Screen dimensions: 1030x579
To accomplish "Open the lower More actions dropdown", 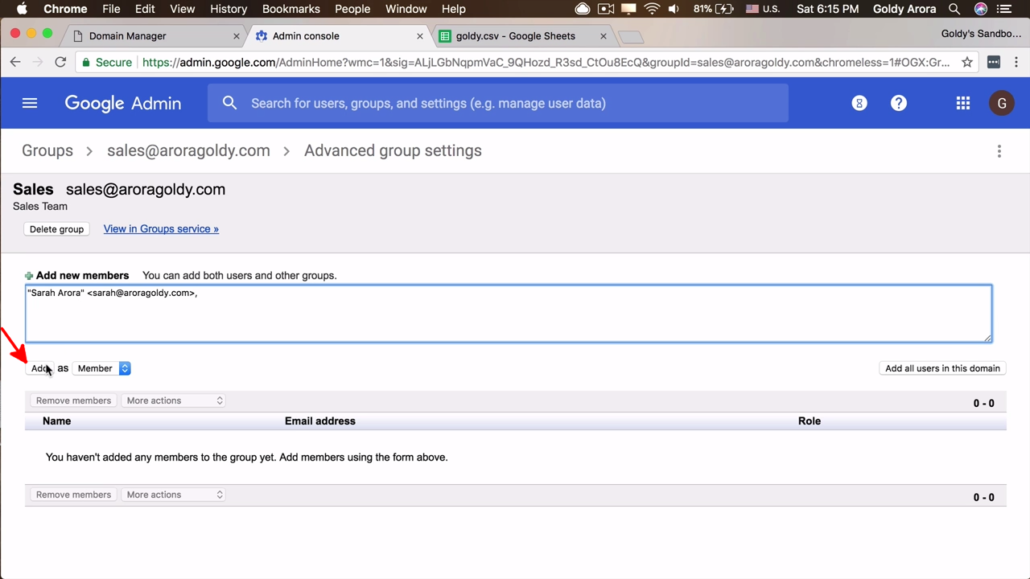I will click(173, 495).
